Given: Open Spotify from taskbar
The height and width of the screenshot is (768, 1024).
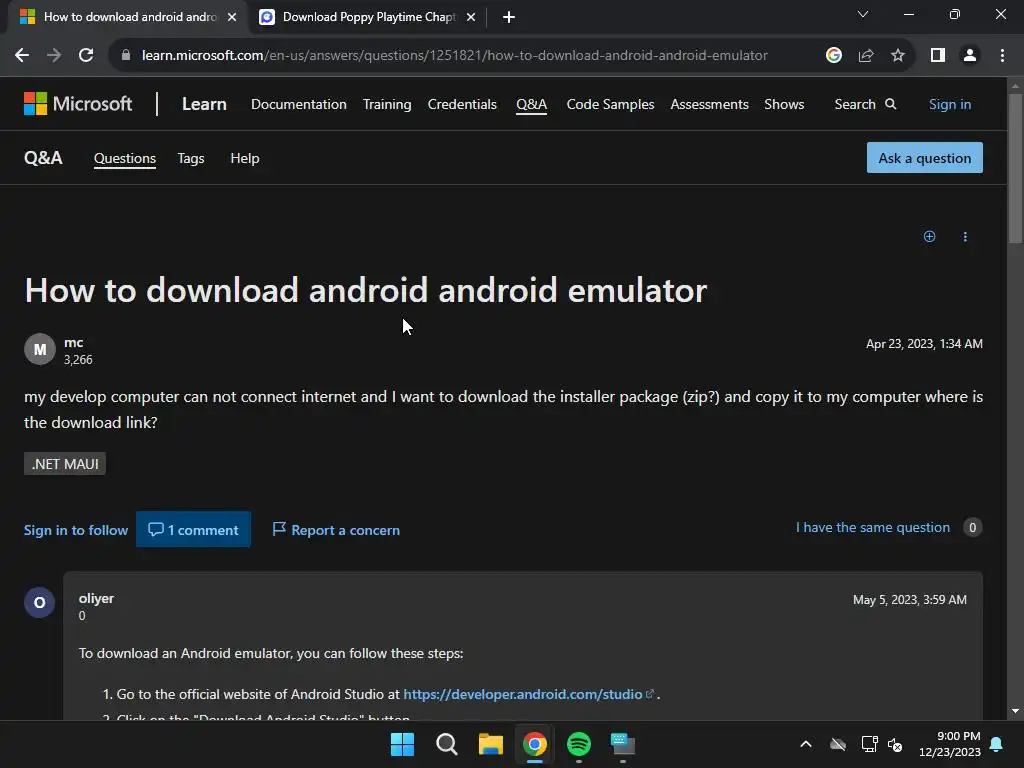Looking at the screenshot, I should [x=579, y=744].
